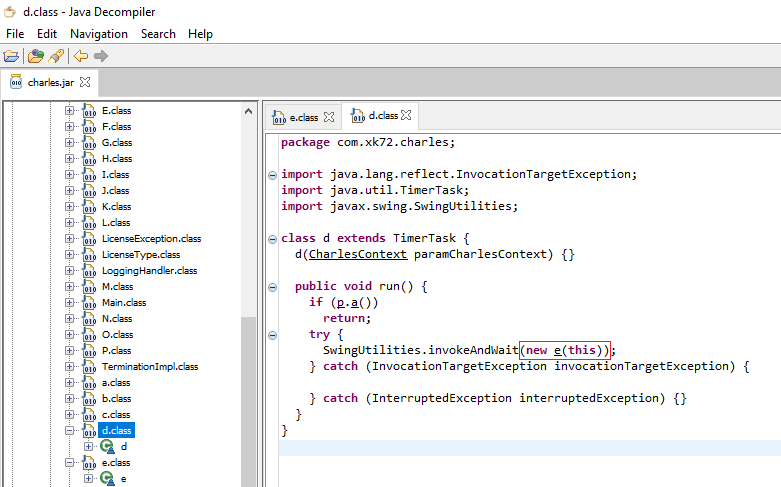Click the LicenseException.class file icon

(89, 239)
